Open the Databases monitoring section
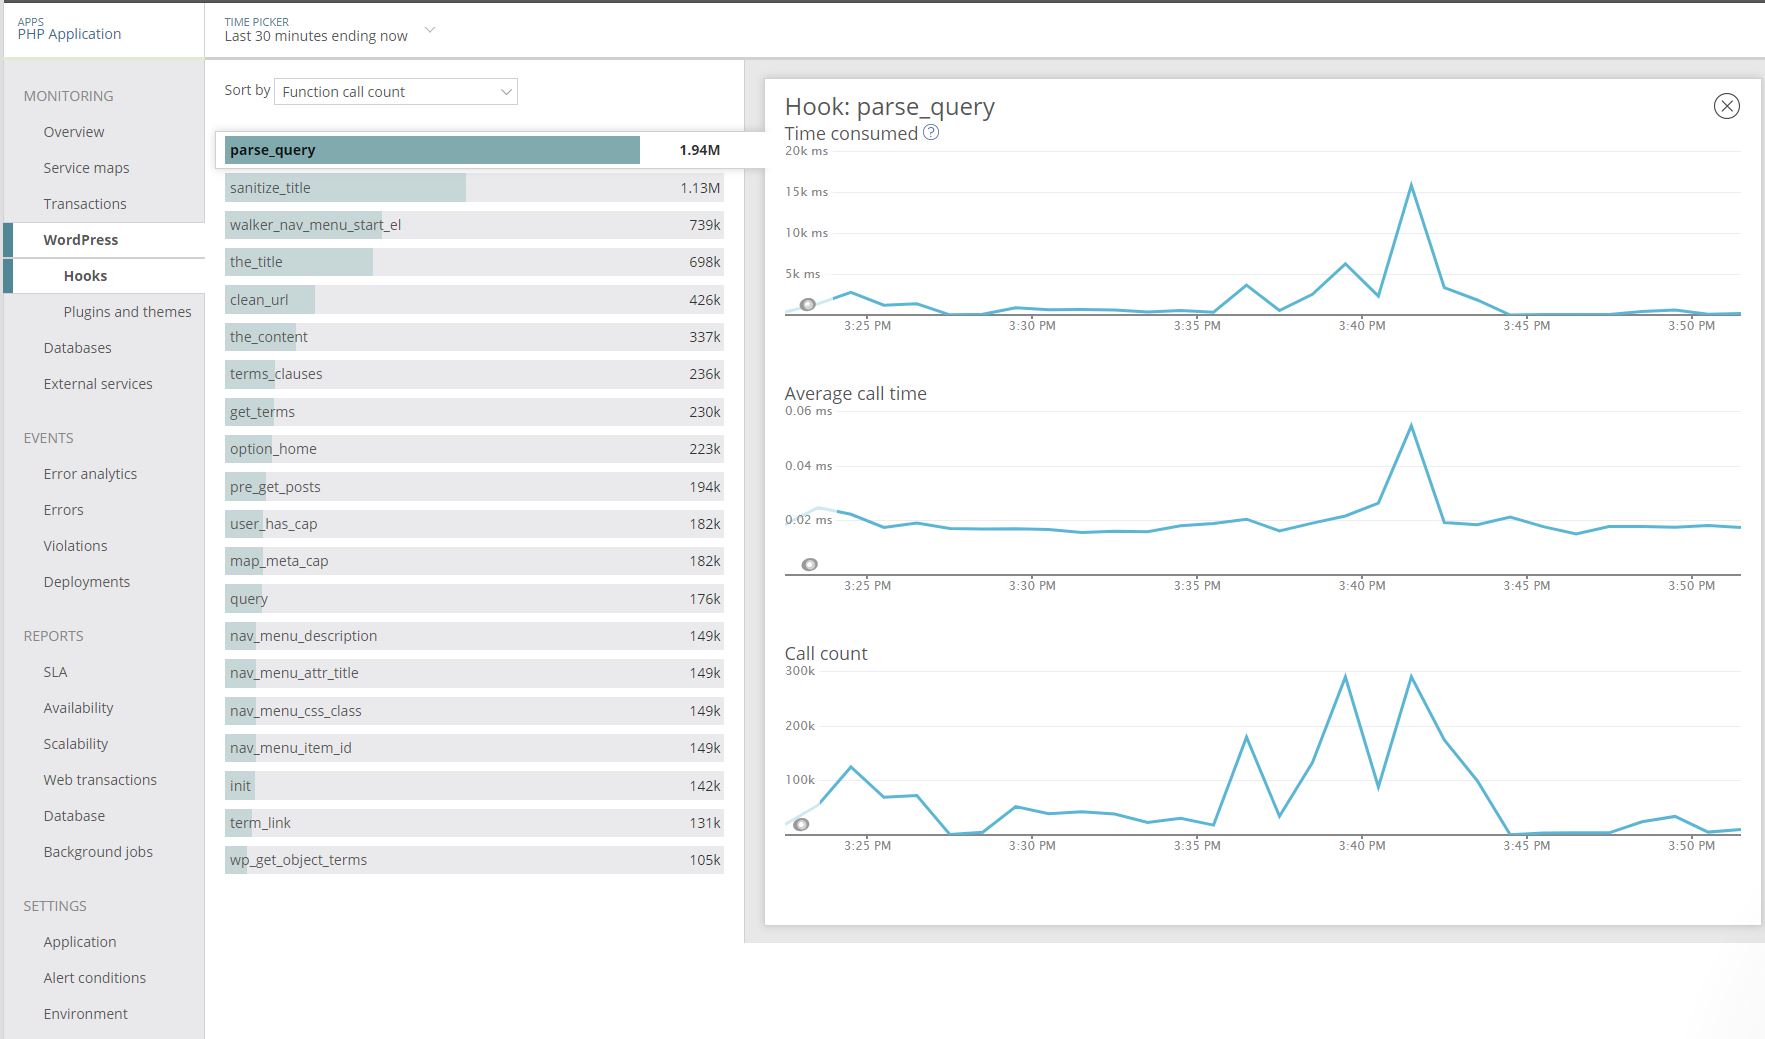This screenshot has width=1765, height=1039. (77, 348)
